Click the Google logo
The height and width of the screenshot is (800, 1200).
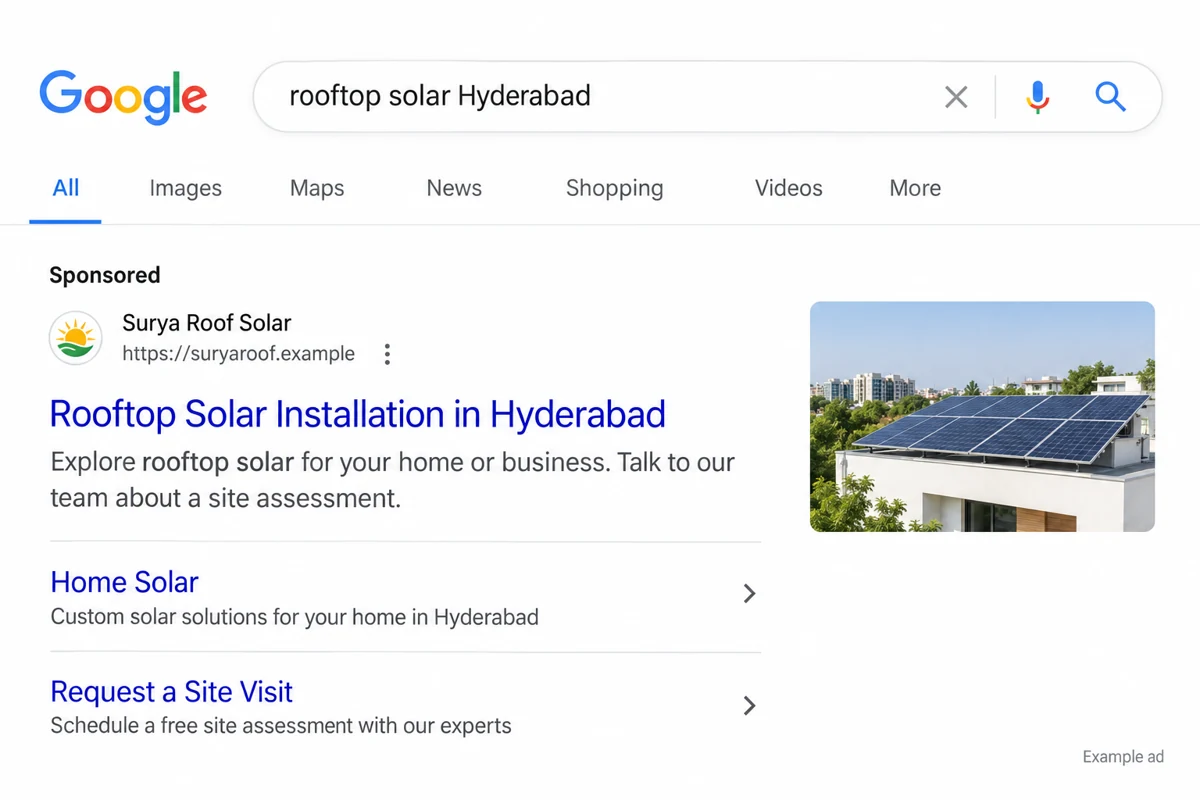(x=123, y=96)
